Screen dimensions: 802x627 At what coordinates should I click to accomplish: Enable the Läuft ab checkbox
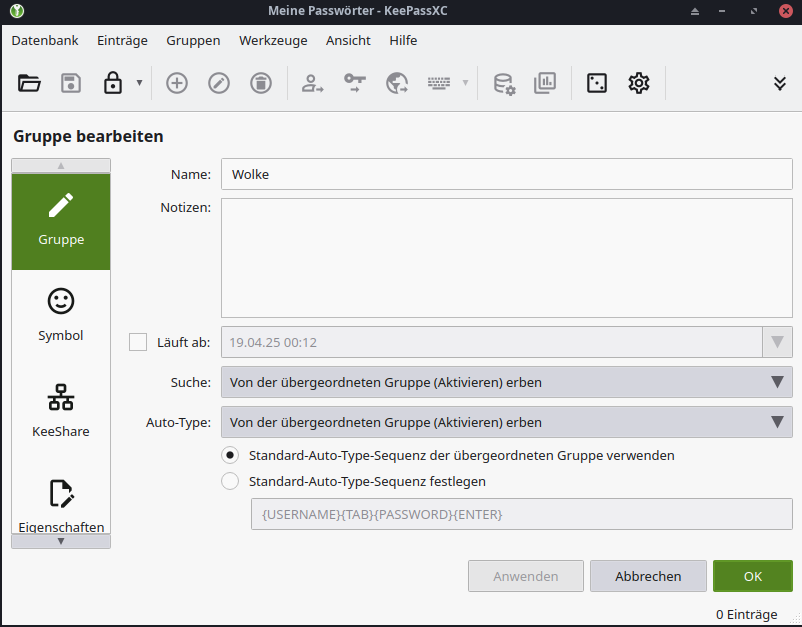(x=138, y=342)
